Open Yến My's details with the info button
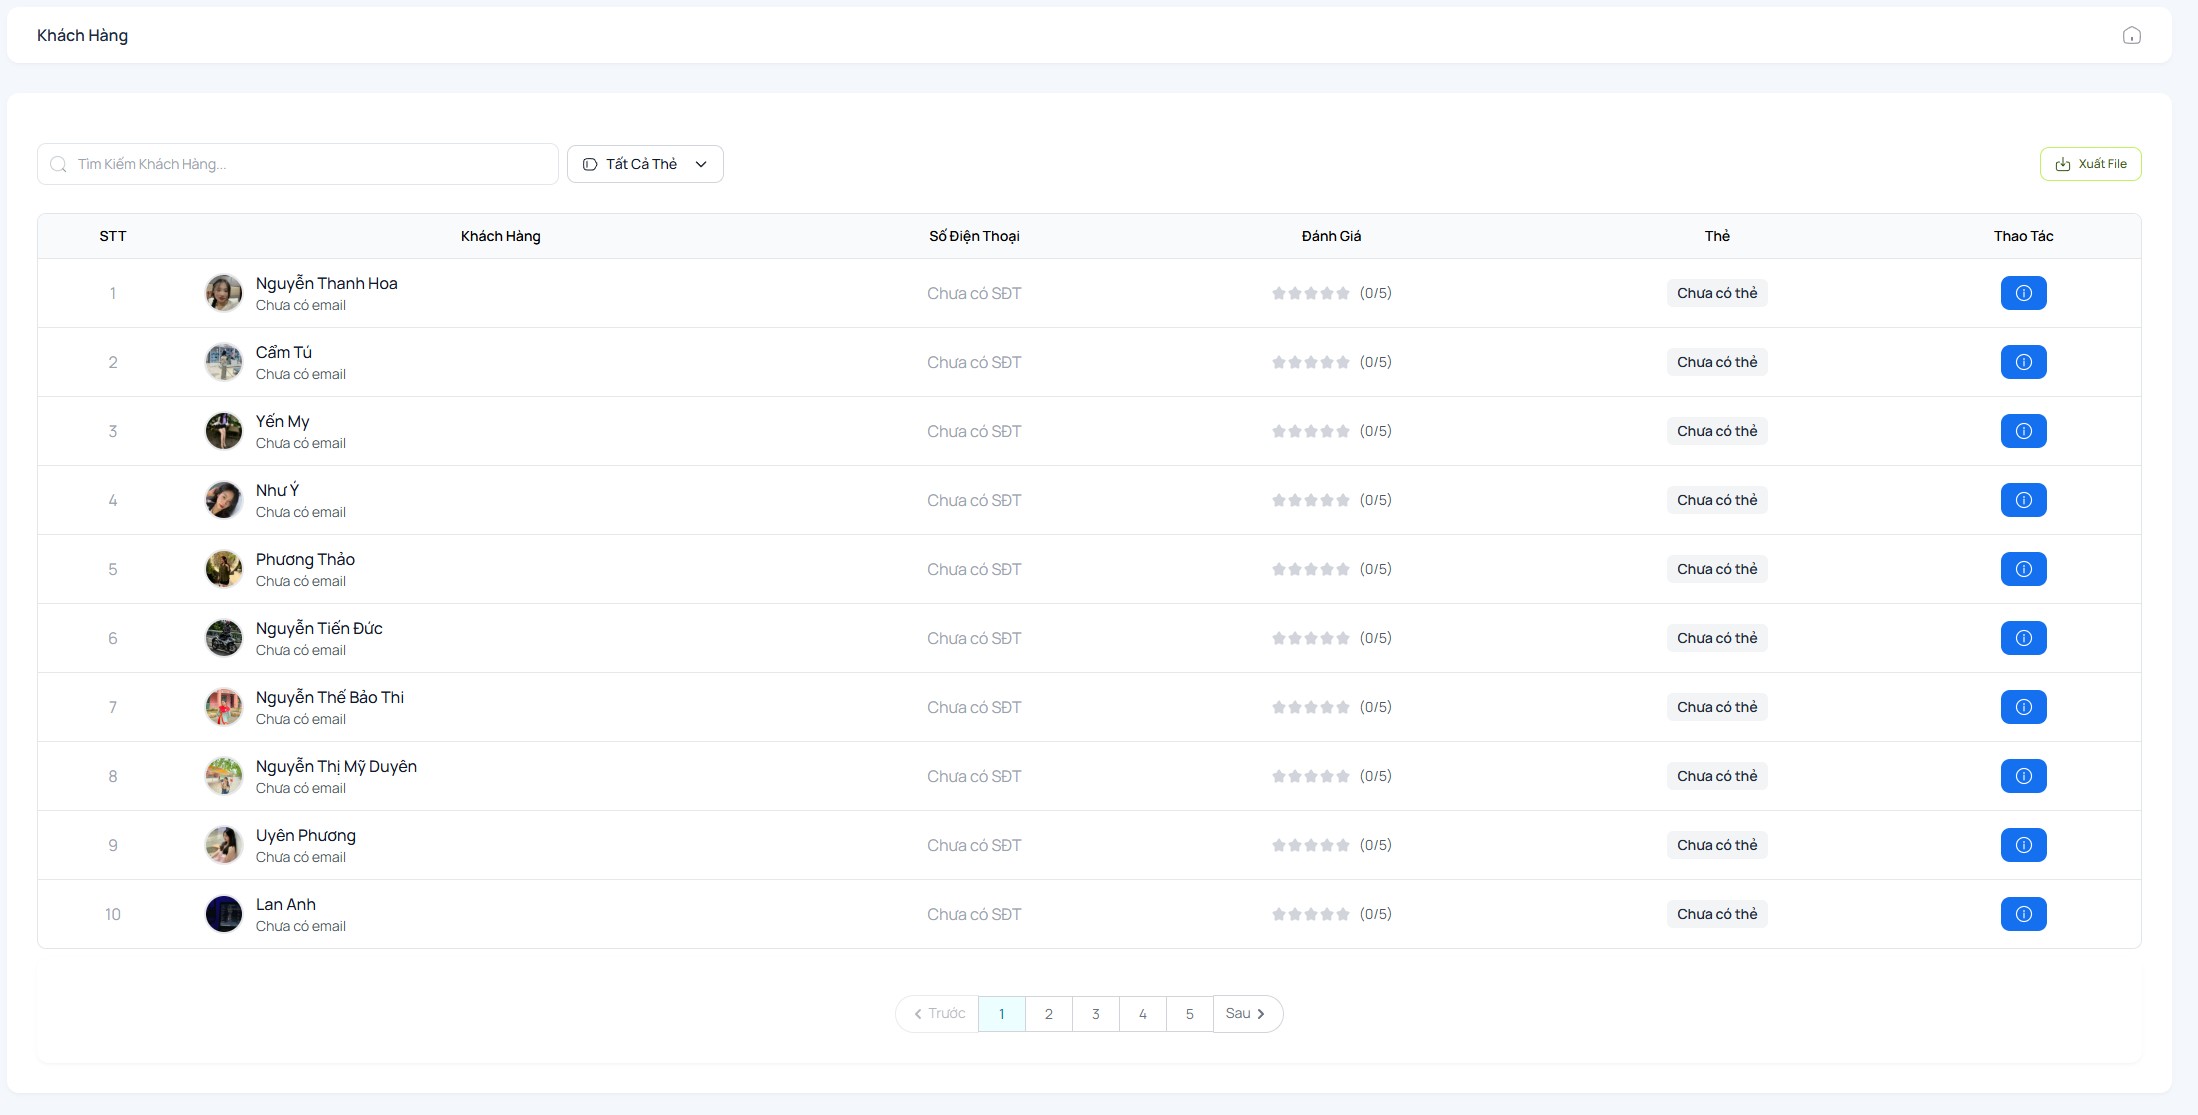2198x1115 pixels. pos(2023,431)
